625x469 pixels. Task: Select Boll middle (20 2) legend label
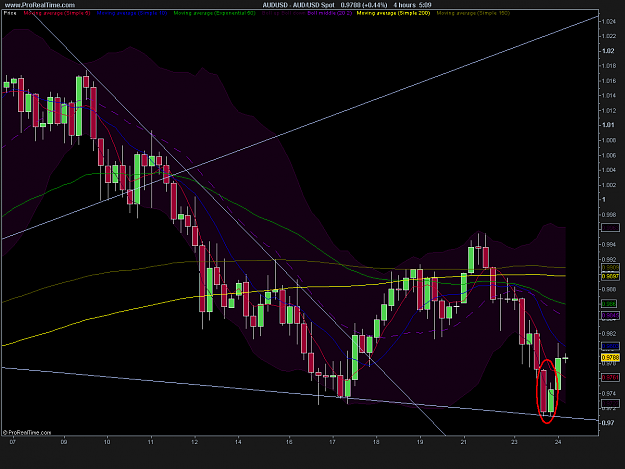coord(330,13)
